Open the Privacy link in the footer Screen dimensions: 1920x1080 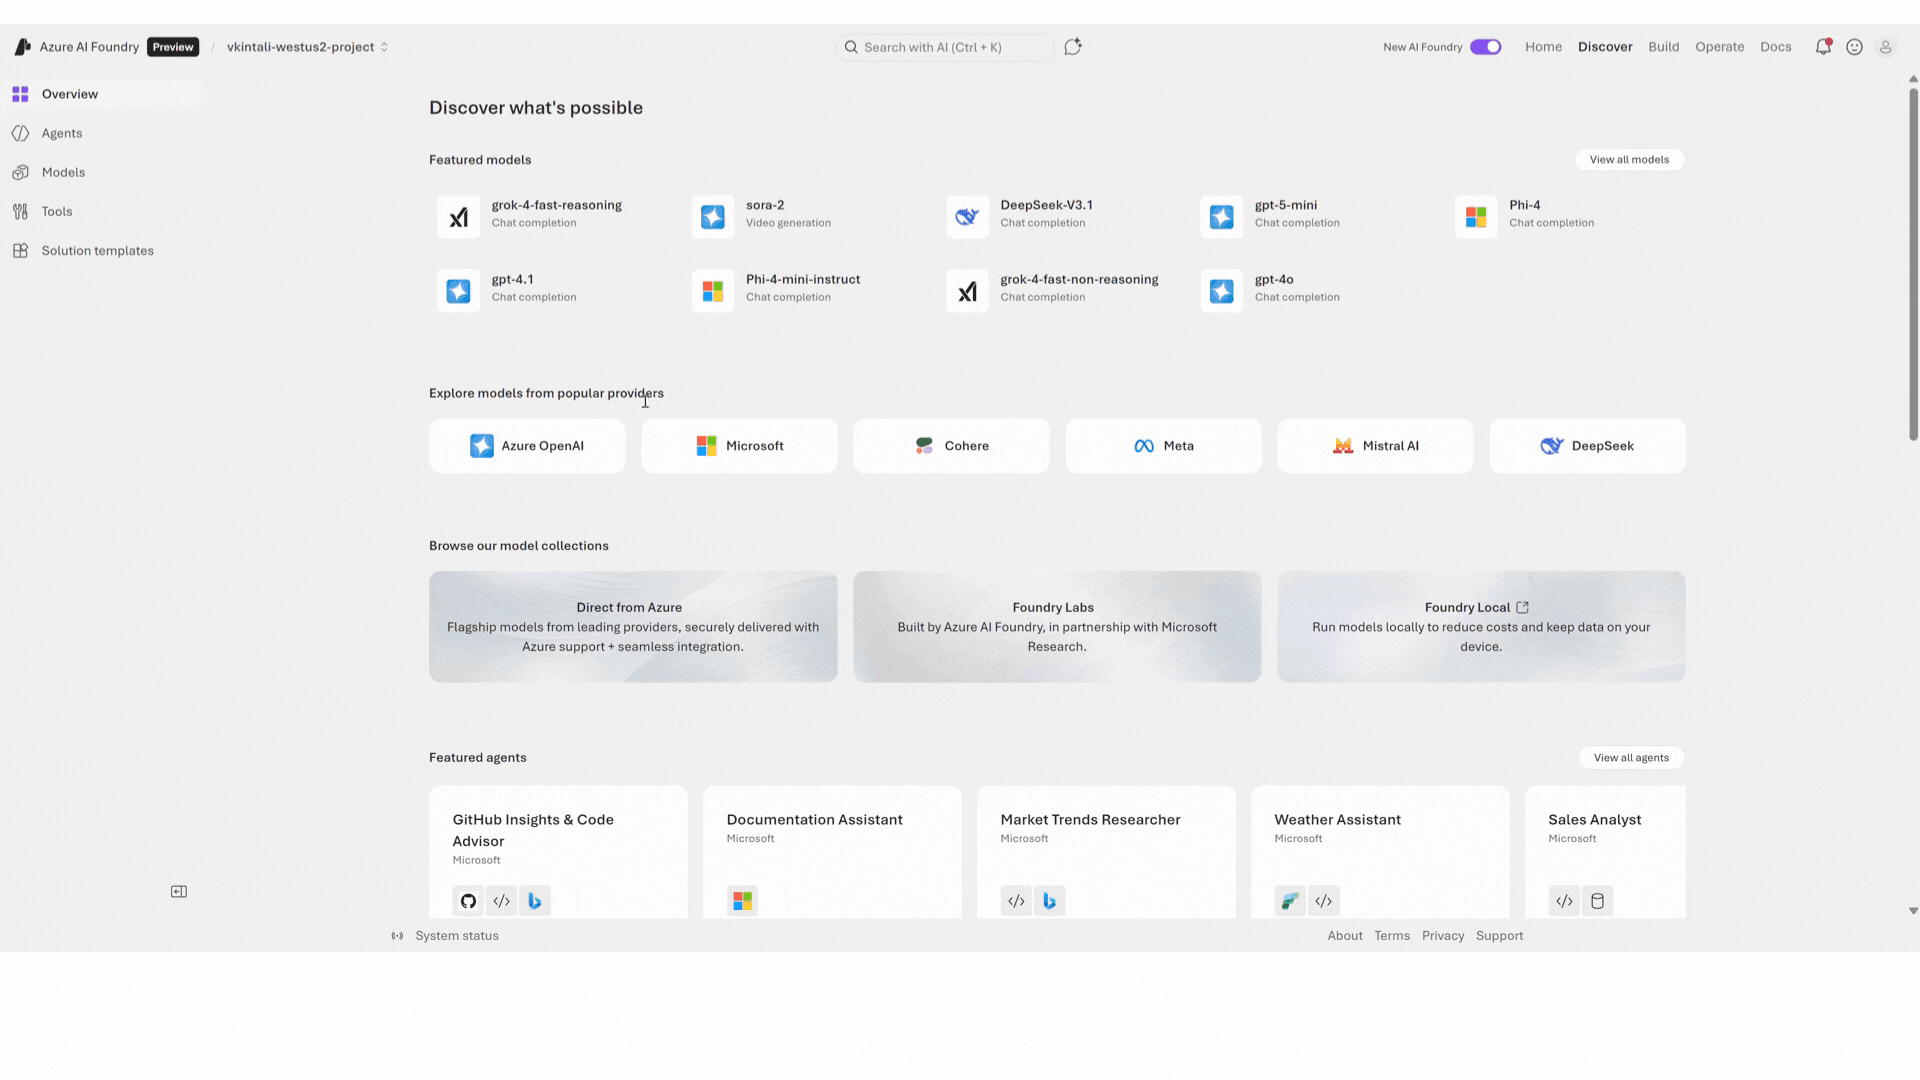(1442, 935)
